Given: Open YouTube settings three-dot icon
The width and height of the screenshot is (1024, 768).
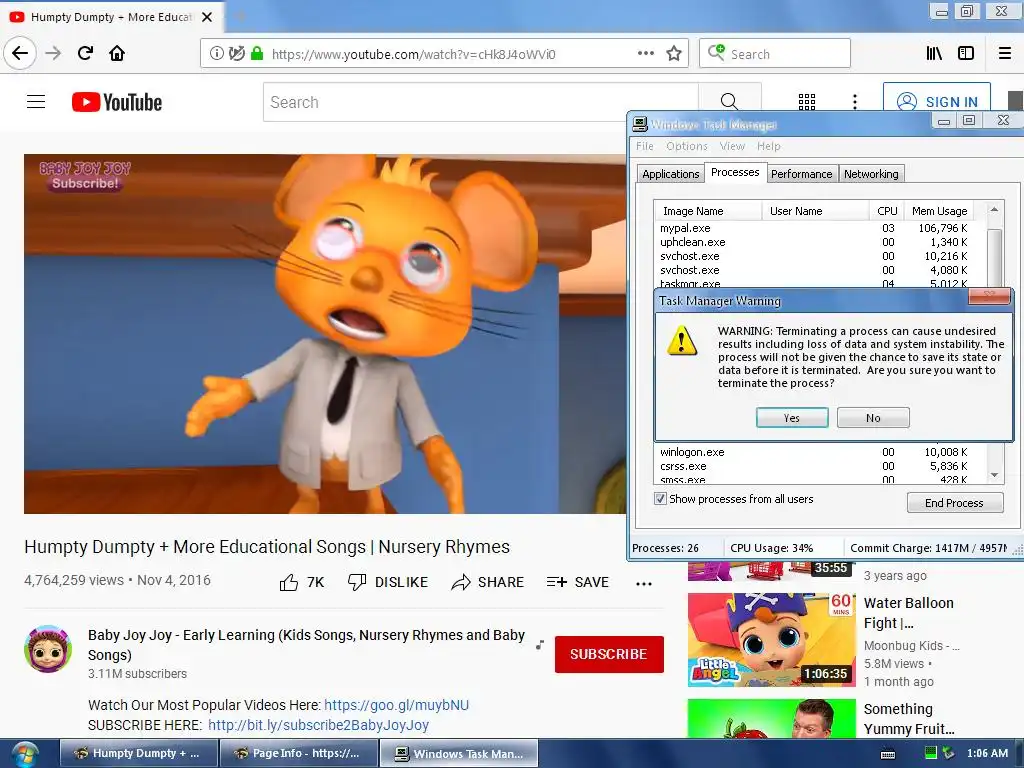Looking at the screenshot, I should tap(855, 102).
